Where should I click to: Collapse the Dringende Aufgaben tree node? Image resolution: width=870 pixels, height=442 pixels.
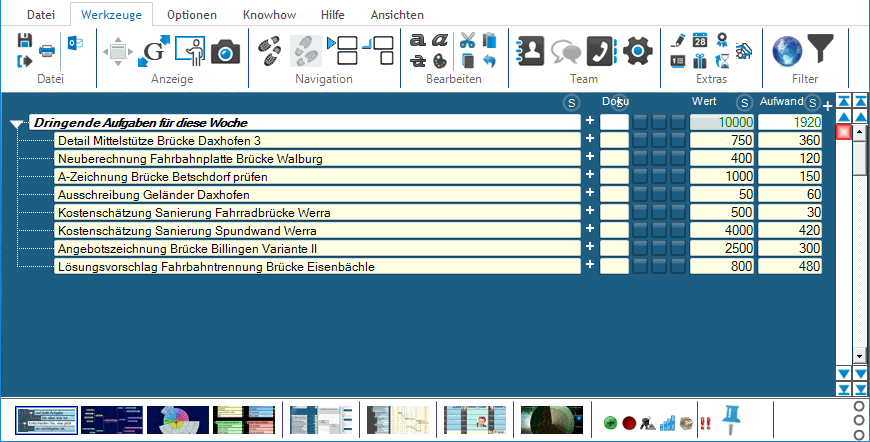pyautogui.click(x=16, y=124)
